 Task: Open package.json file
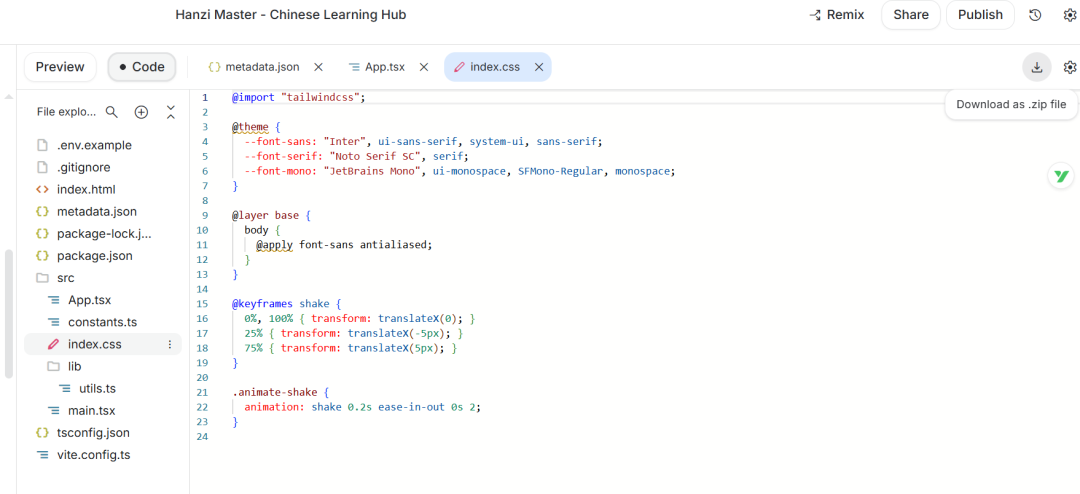[94, 256]
